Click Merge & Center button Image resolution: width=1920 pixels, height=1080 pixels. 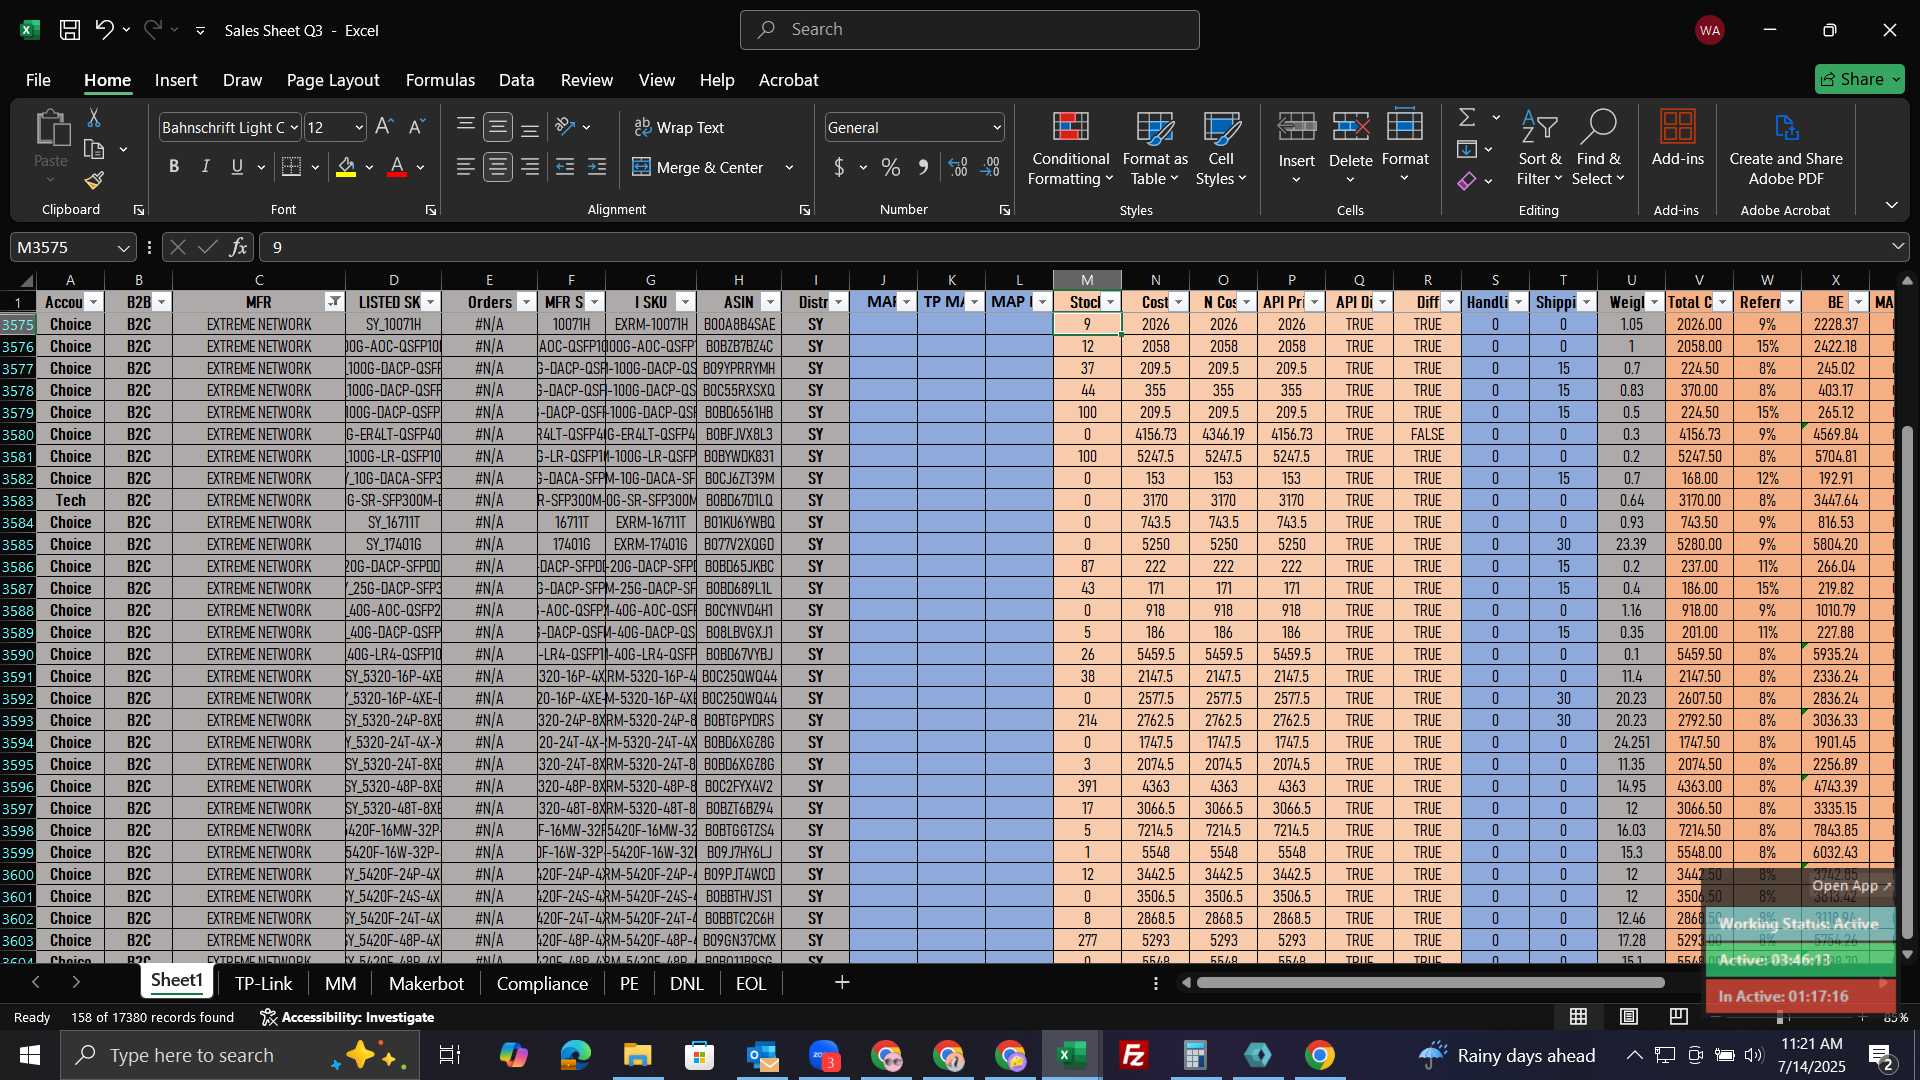[698, 167]
